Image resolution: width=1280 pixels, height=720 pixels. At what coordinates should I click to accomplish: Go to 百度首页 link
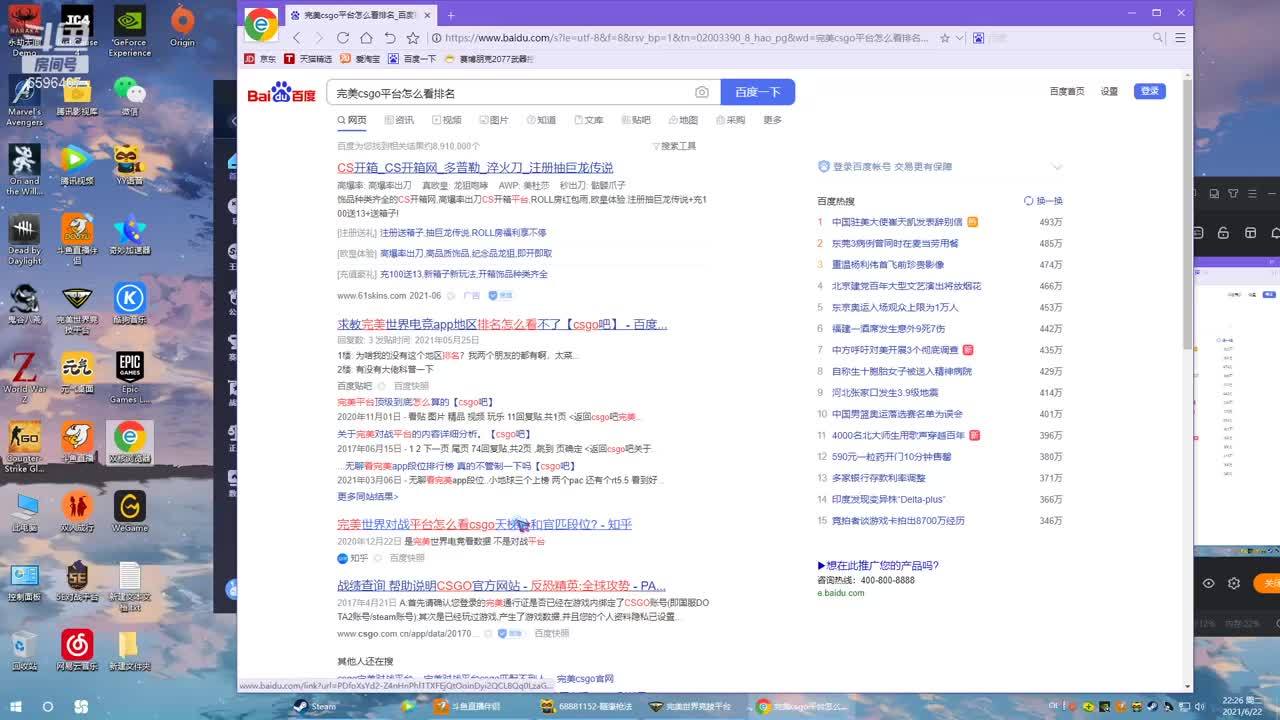1067,91
